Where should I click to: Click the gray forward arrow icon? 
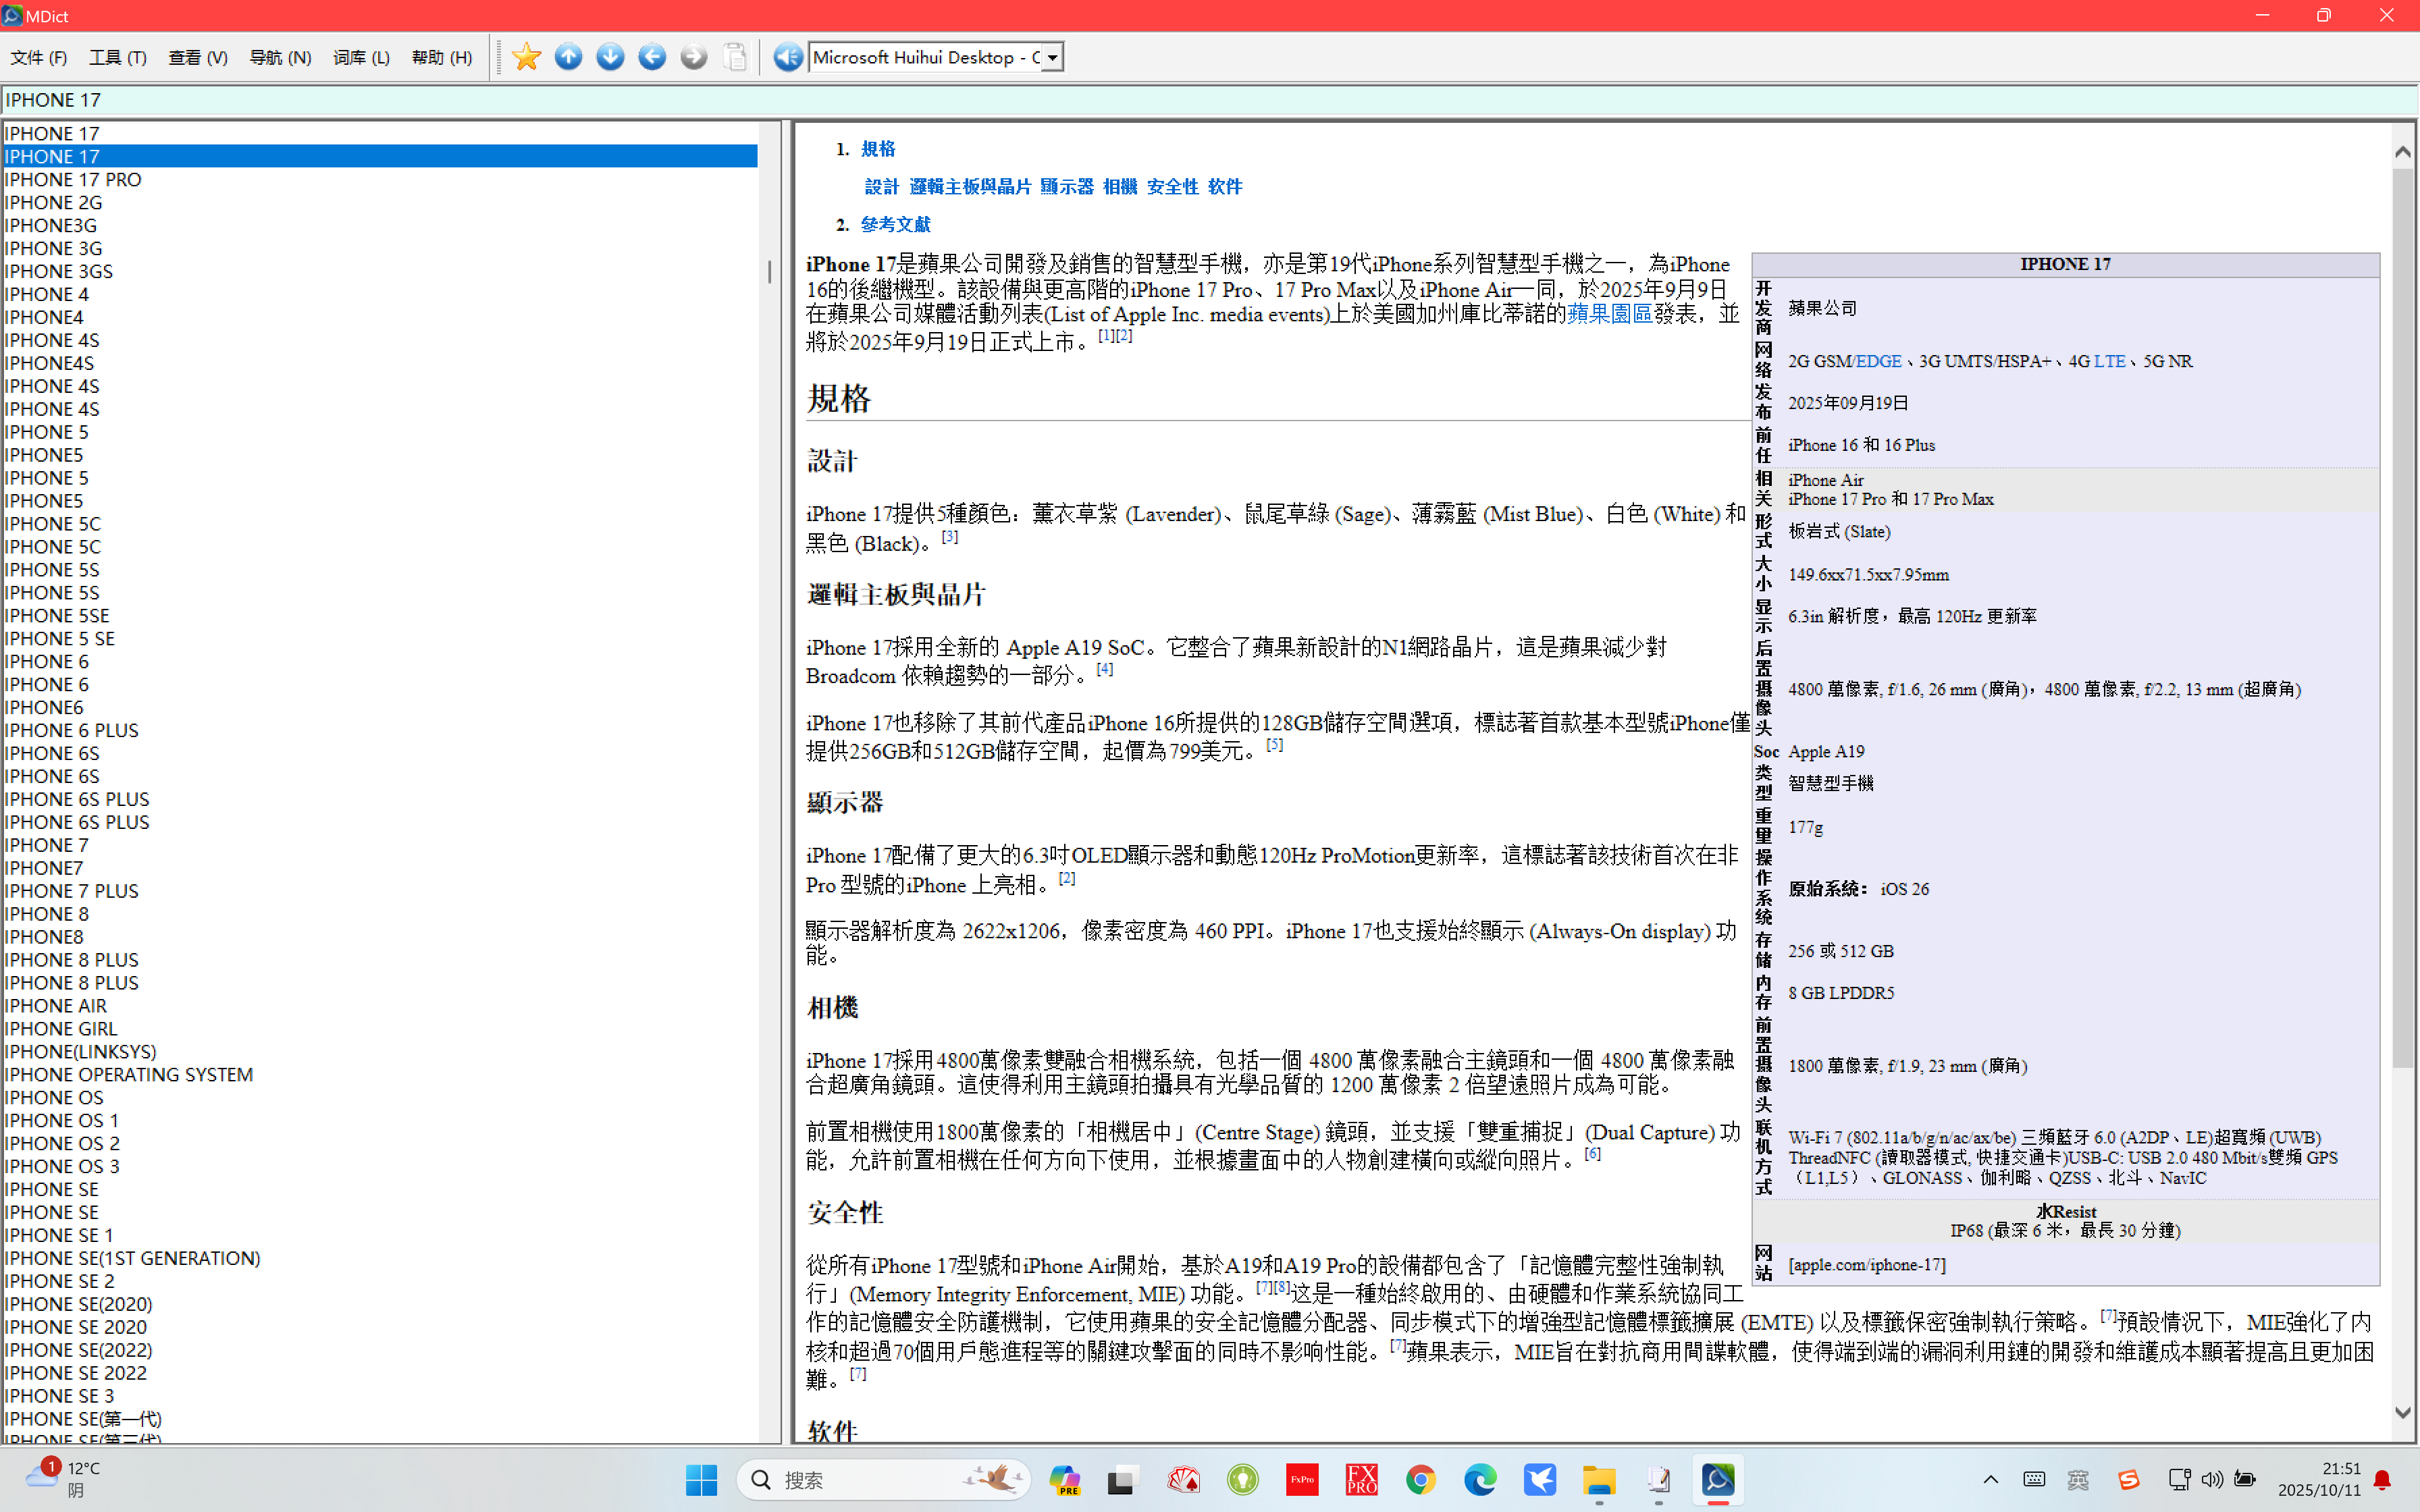tap(693, 57)
